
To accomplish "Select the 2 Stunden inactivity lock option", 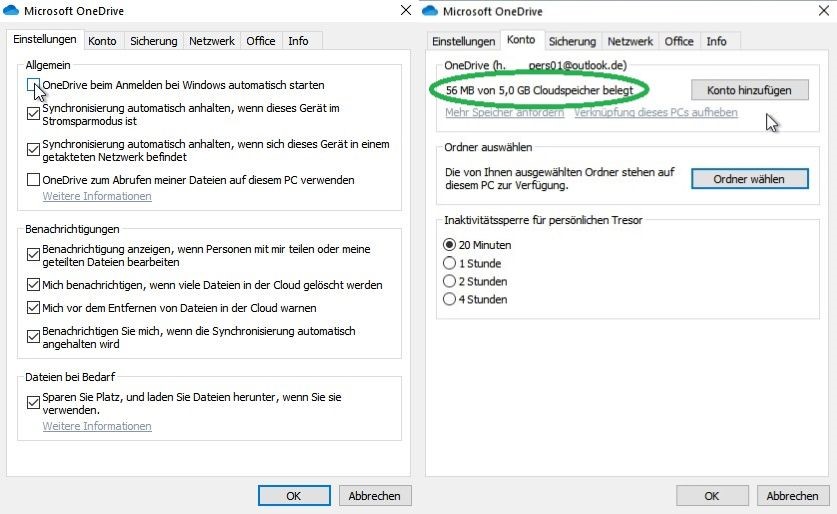I will [449, 281].
